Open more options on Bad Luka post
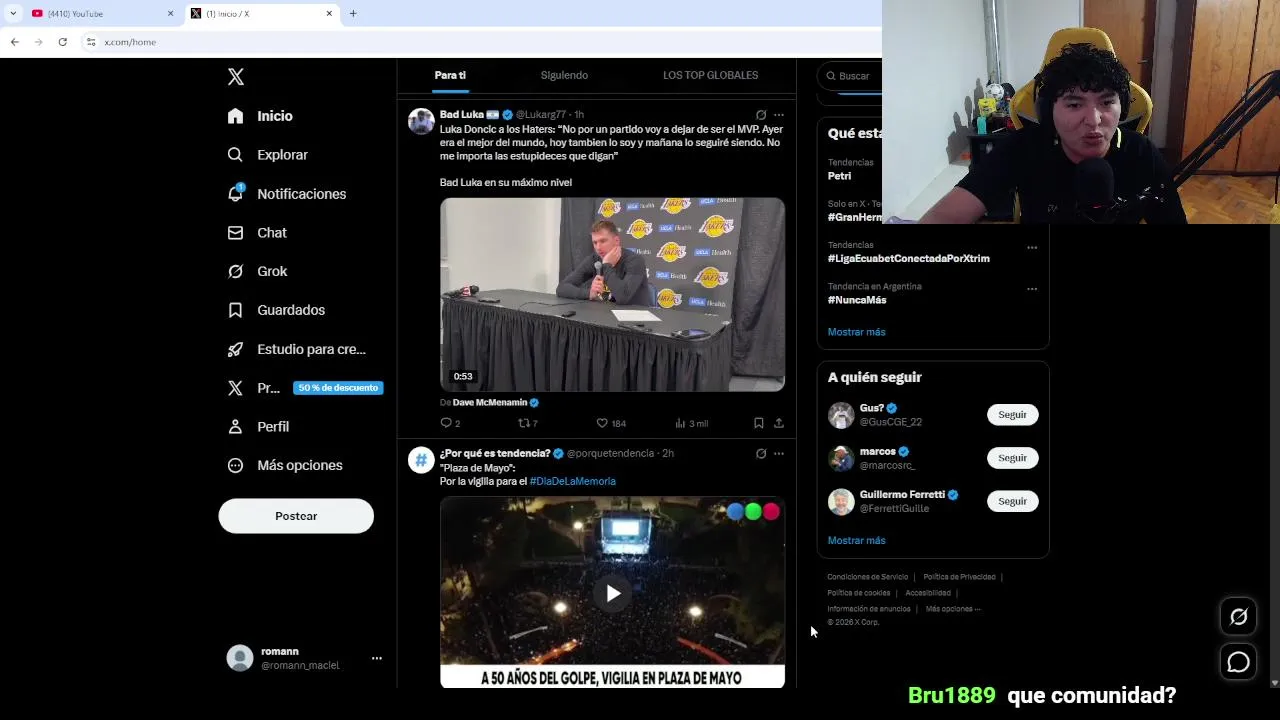Image resolution: width=1280 pixels, height=720 pixels. click(x=779, y=115)
